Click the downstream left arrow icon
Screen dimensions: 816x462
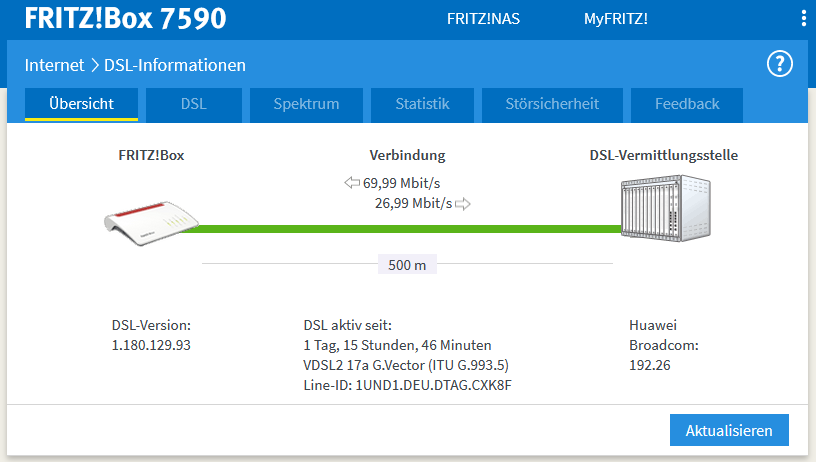[x=352, y=183]
